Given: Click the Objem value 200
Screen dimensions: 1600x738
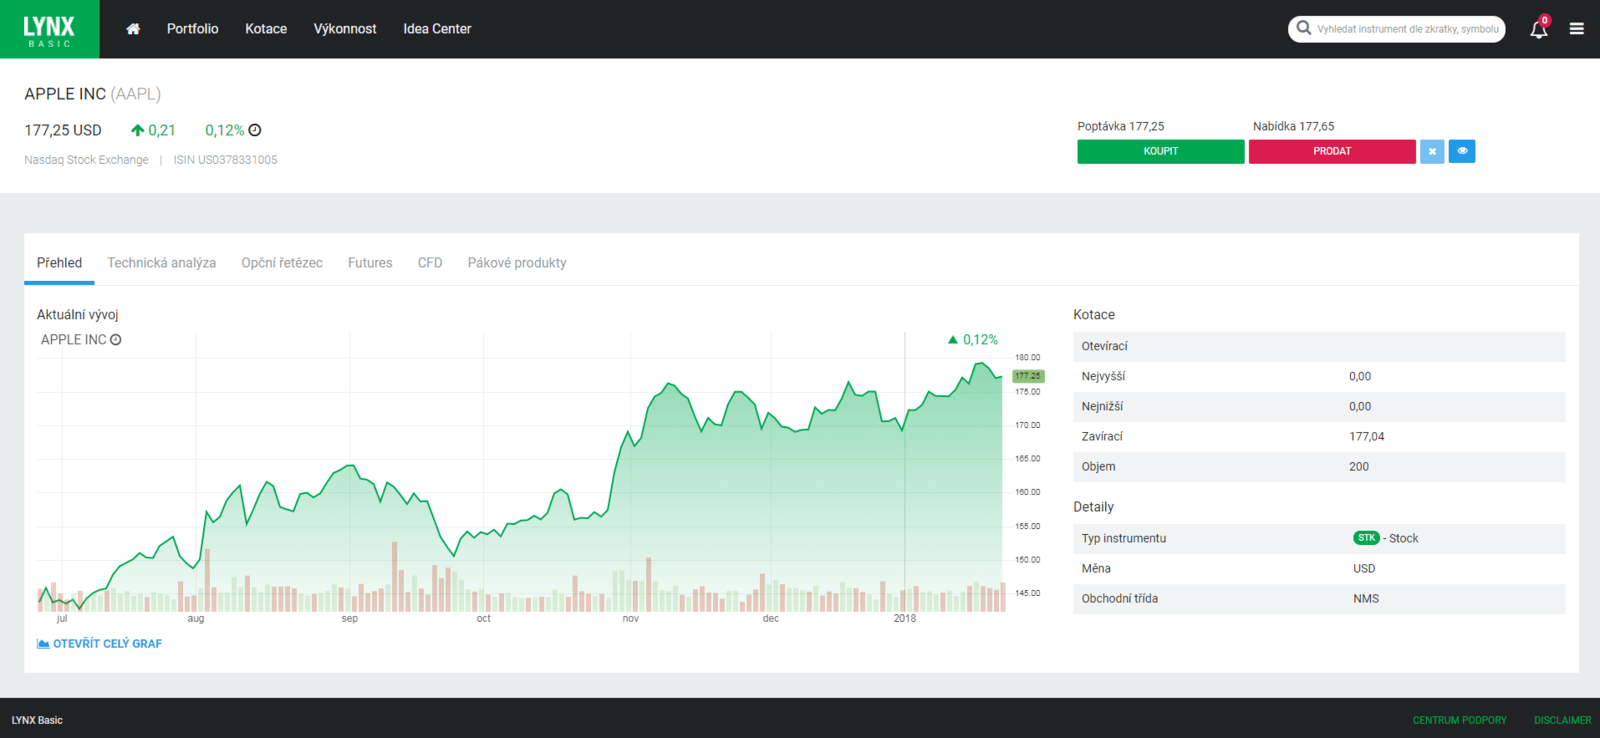Looking at the screenshot, I should (x=1359, y=466).
